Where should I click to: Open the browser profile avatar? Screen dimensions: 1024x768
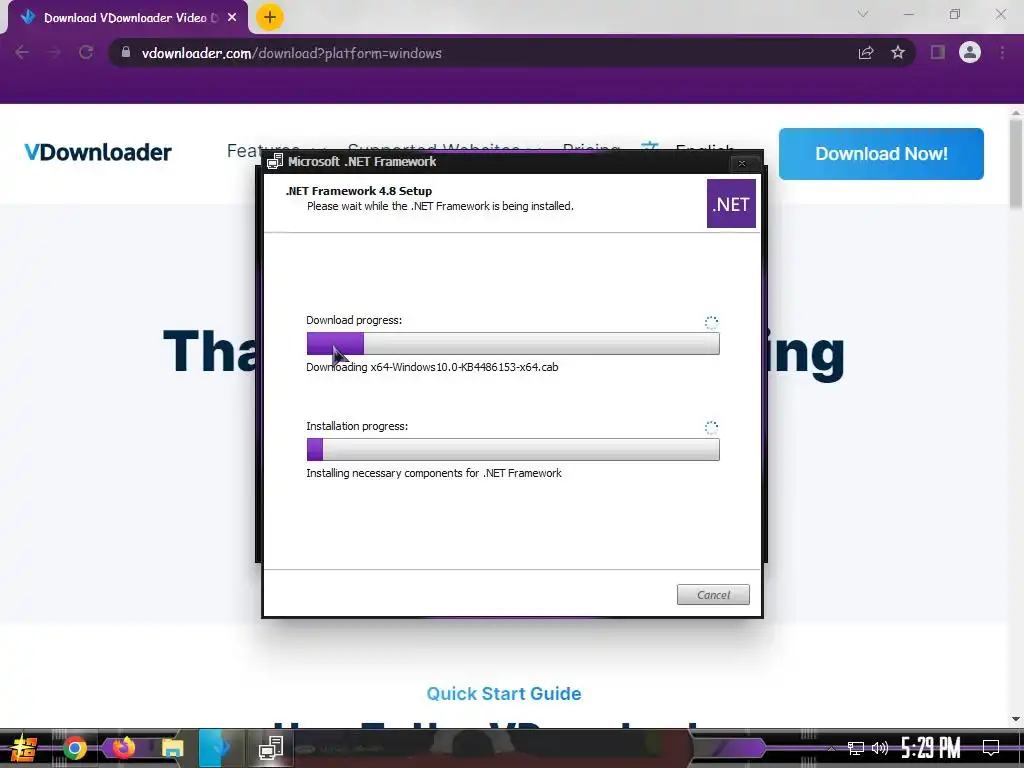point(970,52)
